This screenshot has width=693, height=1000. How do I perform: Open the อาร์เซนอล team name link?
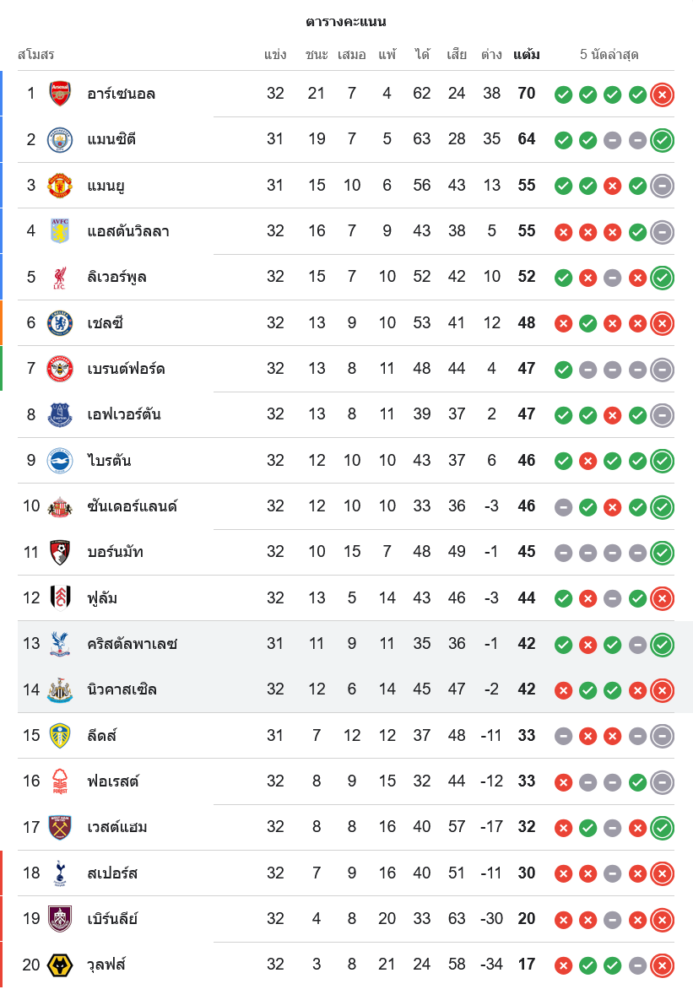[121, 94]
